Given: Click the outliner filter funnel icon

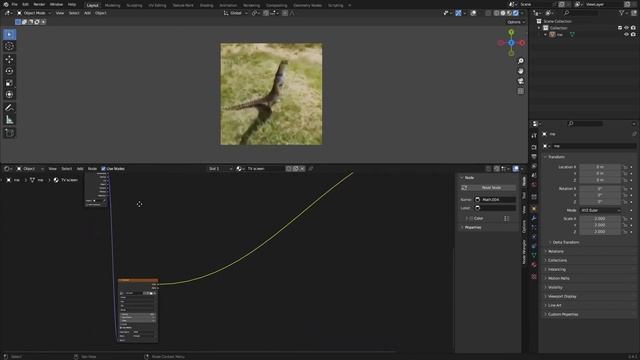Looking at the screenshot, I should click(622, 13).
